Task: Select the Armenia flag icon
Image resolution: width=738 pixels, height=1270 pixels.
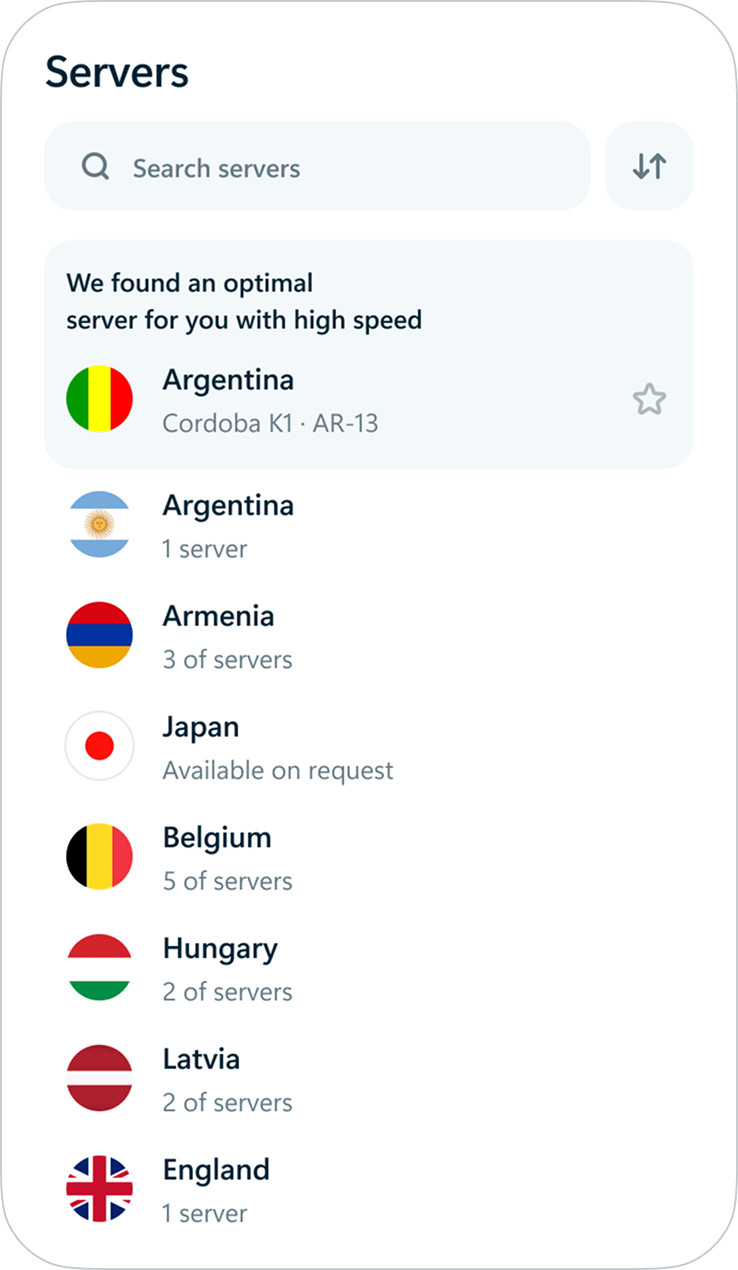Action: (x=99, y=635)
